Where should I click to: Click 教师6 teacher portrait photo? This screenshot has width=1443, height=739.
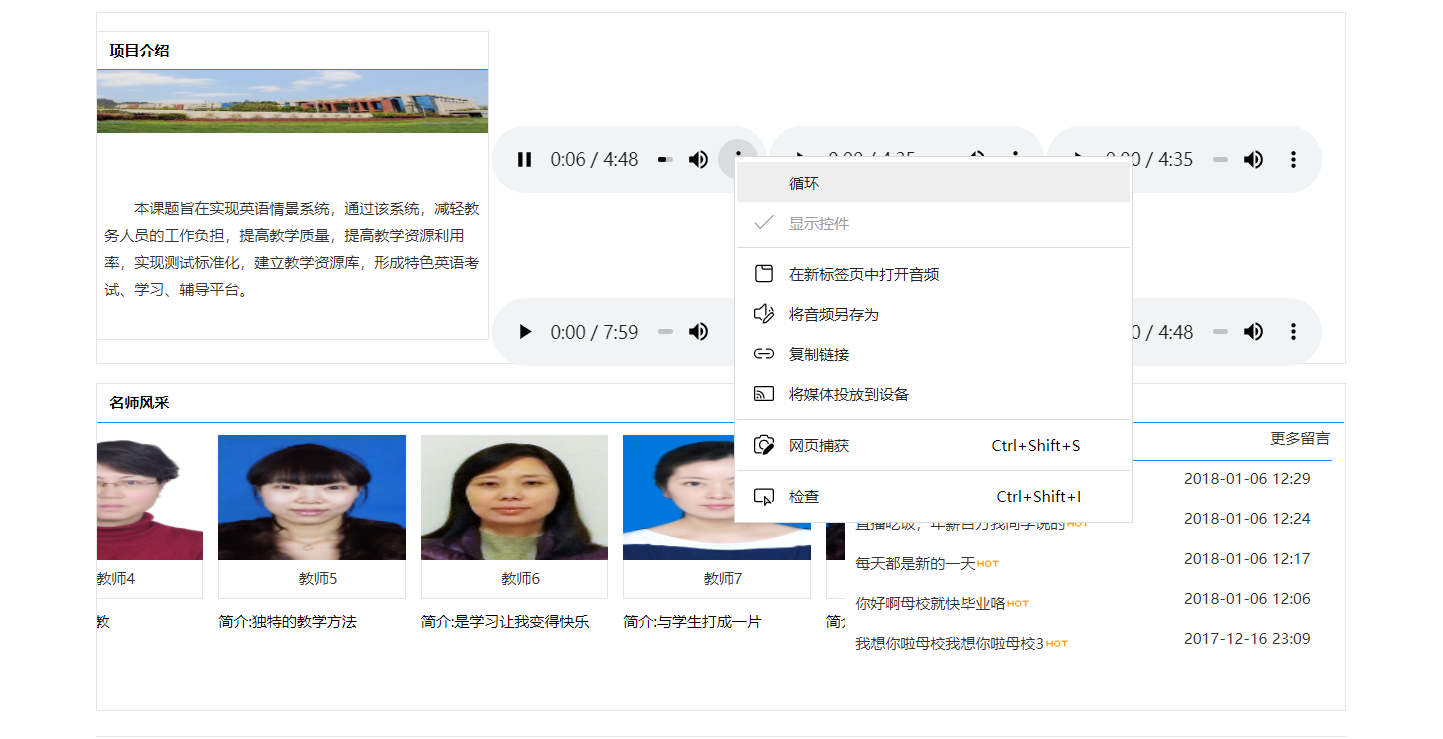click(x=513, y=496)
